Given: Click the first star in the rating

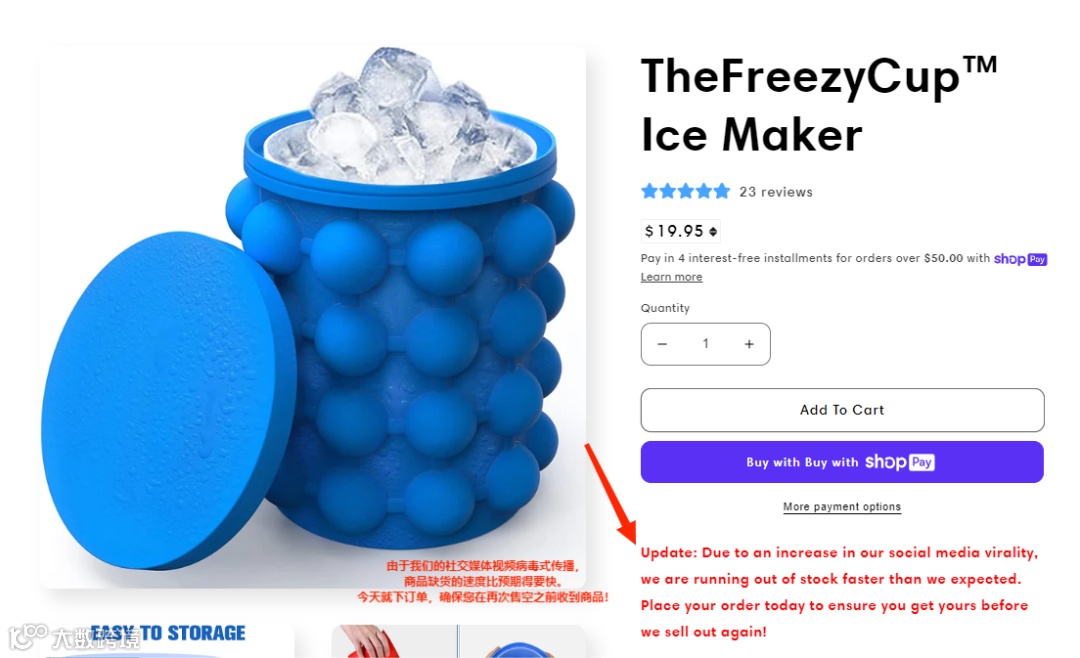Looking at the screenshot, I should point(650,191).
